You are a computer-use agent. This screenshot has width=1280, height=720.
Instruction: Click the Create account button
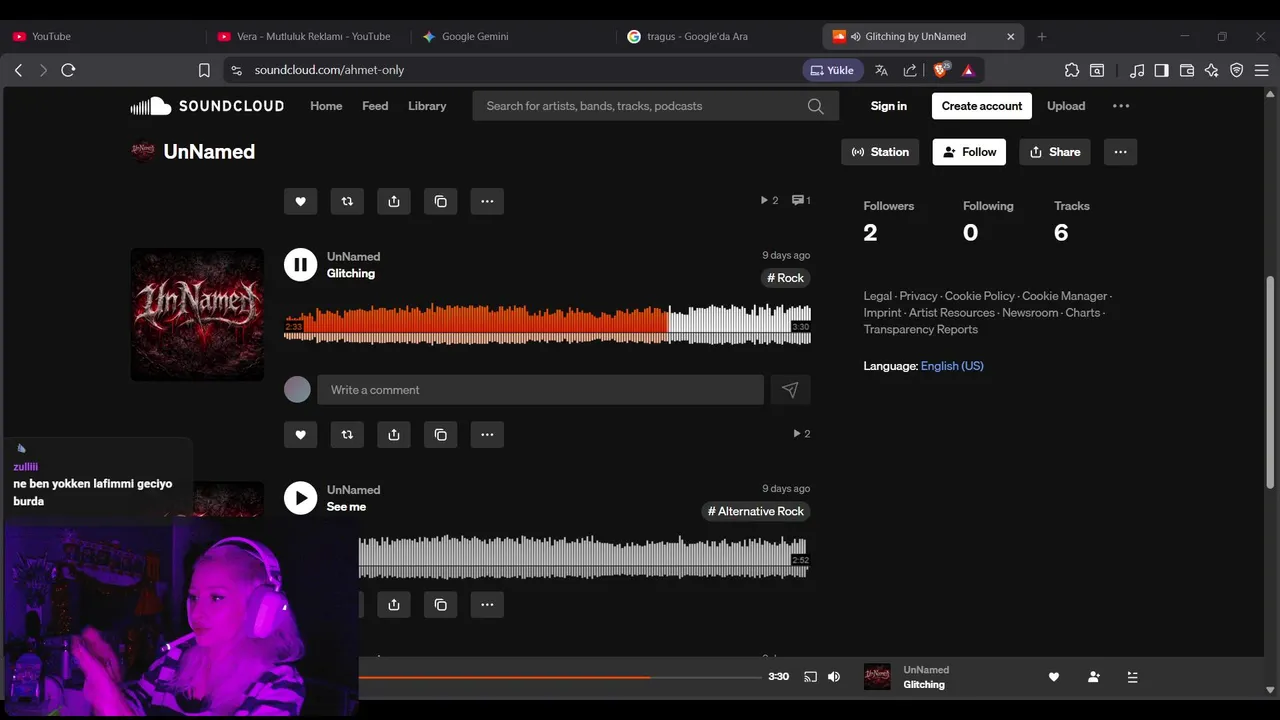pyautogui.click(x=982, y=106)
